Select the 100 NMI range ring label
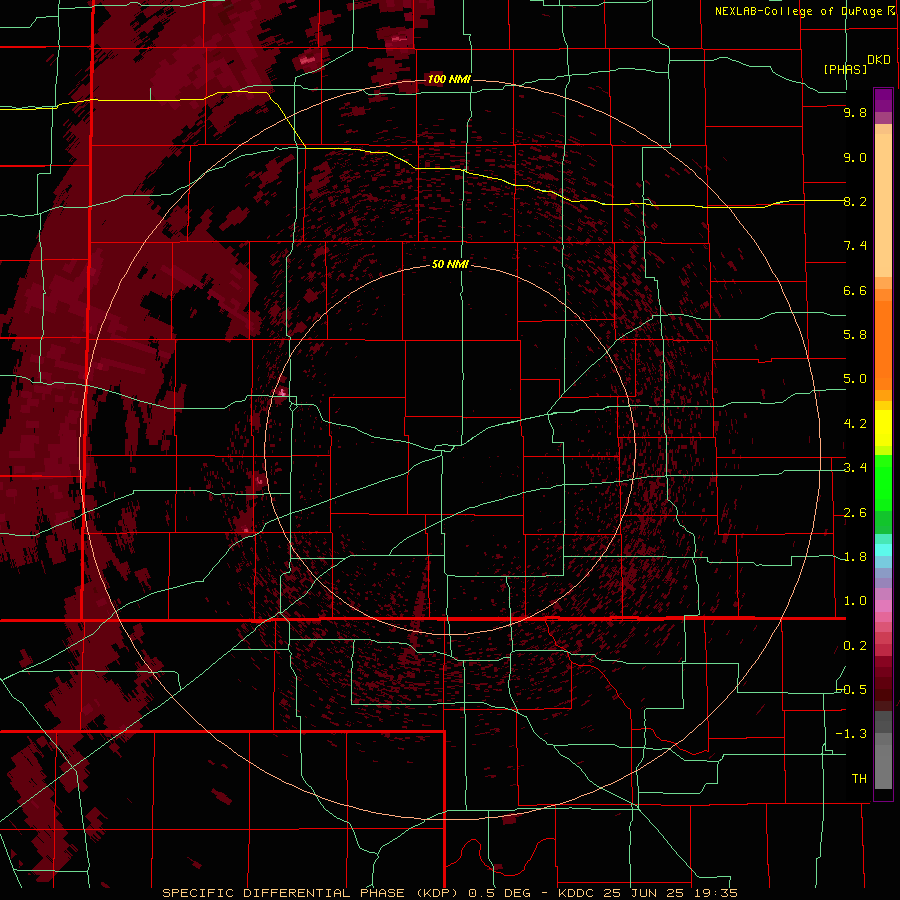The image size is (900, 900). tap(449, 79)
